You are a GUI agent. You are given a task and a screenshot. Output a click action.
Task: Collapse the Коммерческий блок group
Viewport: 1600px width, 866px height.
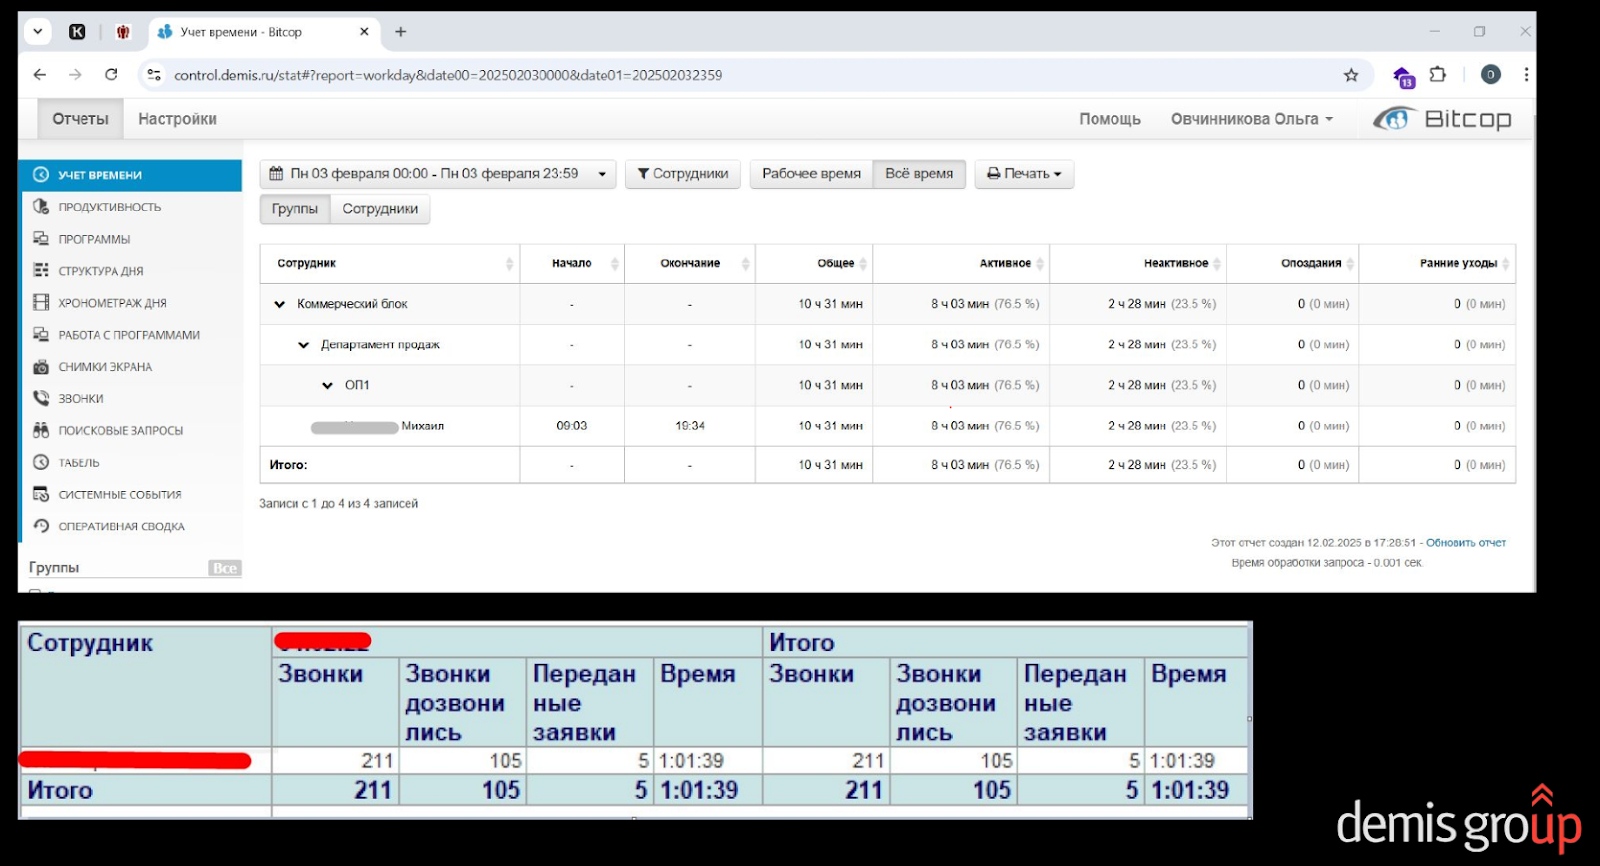tap(280, 304)
